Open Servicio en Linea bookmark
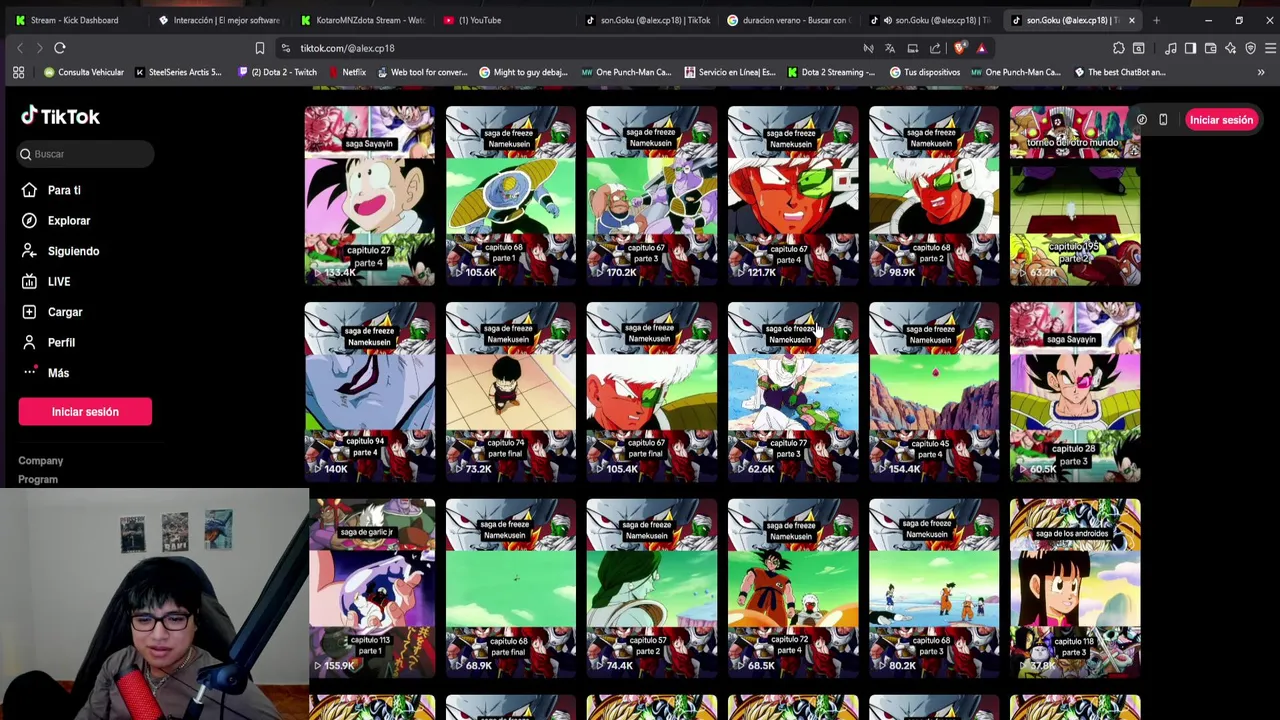 click(x=730, y=72)
